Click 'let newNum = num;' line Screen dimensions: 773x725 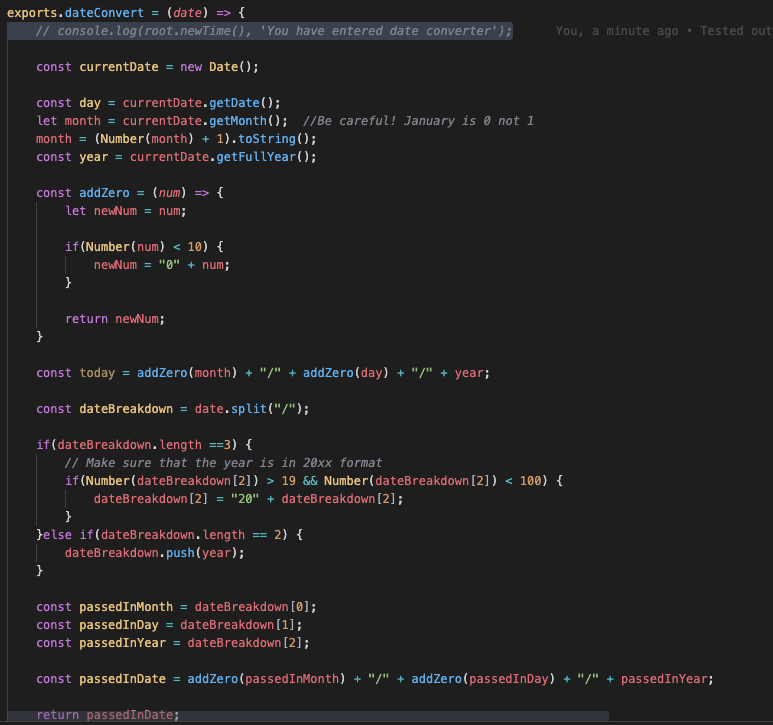(x=126, y=211)
